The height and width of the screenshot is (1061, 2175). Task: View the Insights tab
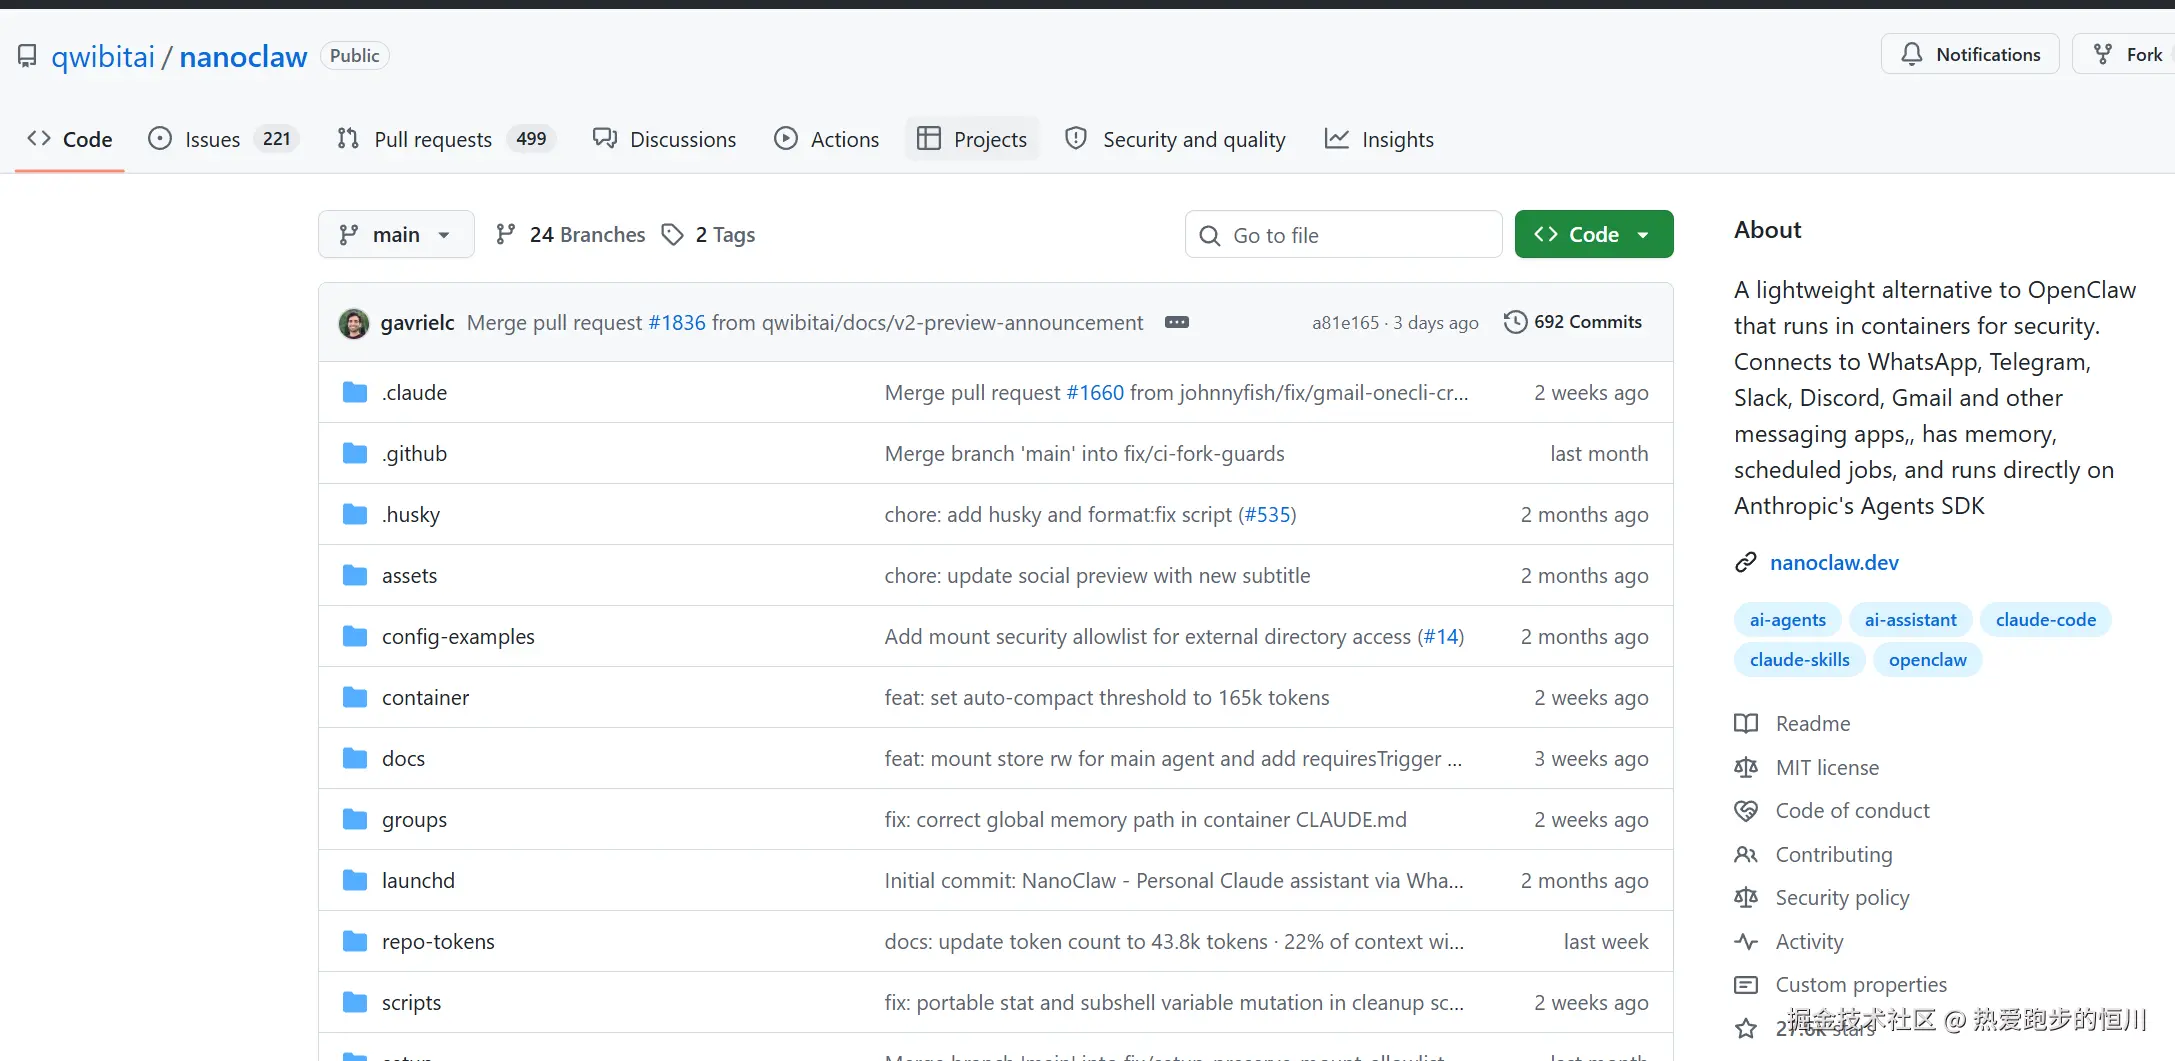(x=1380, y=139)
